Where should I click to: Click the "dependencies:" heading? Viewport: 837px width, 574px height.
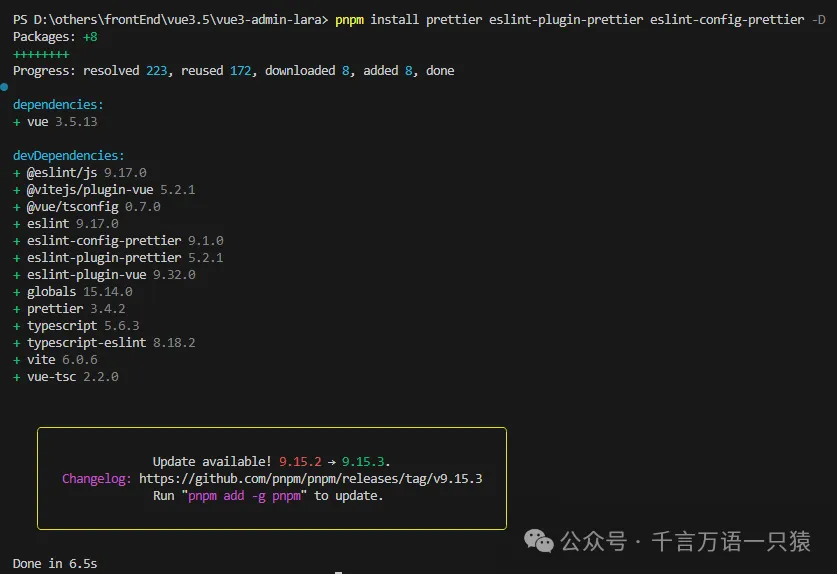click(x=58, y=104)
